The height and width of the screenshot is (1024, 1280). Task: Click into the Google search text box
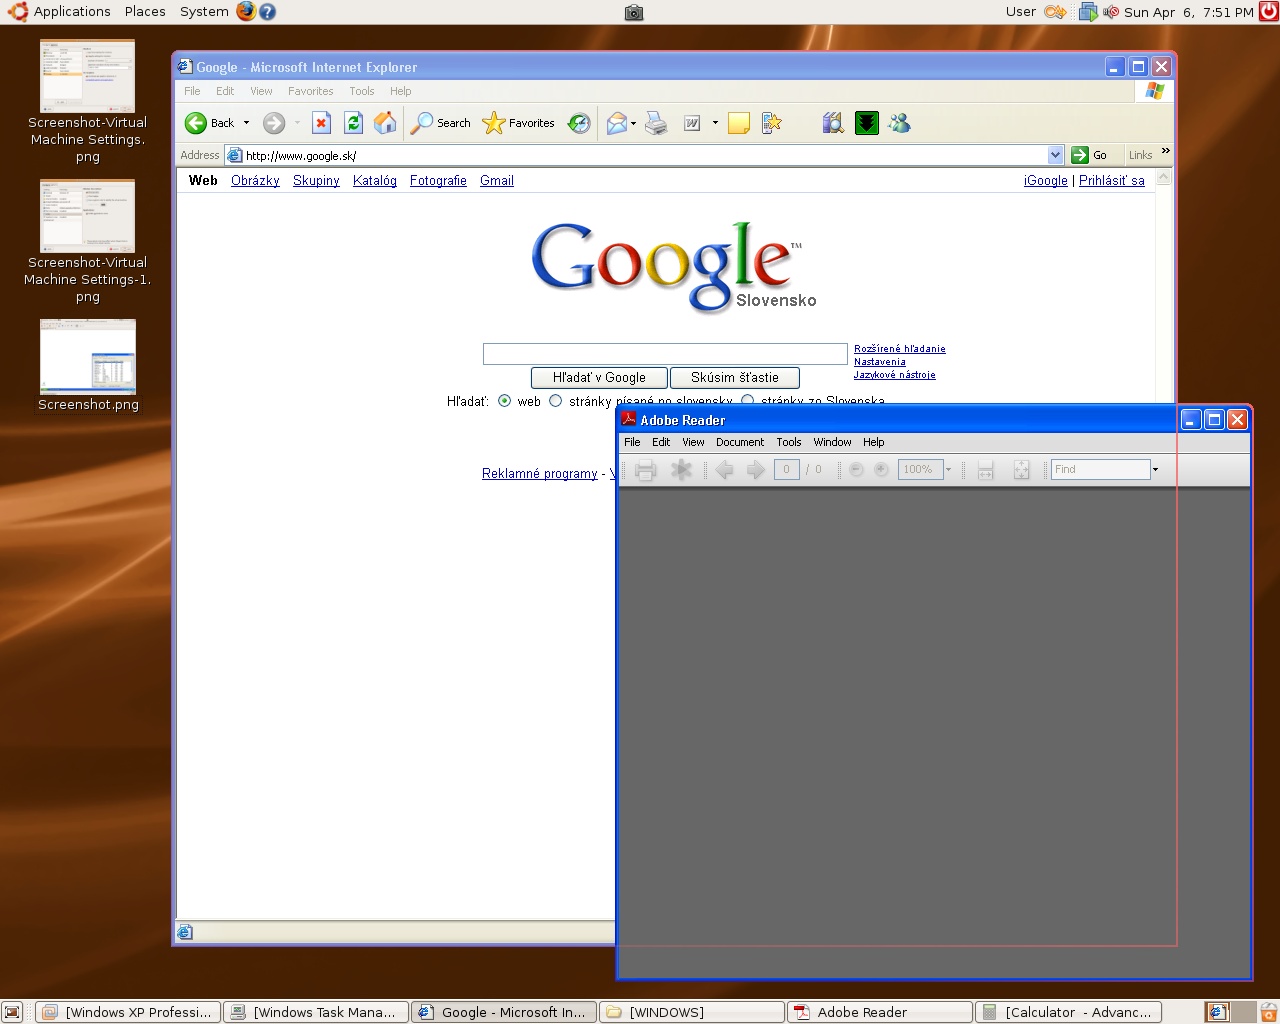click(665, 354)
